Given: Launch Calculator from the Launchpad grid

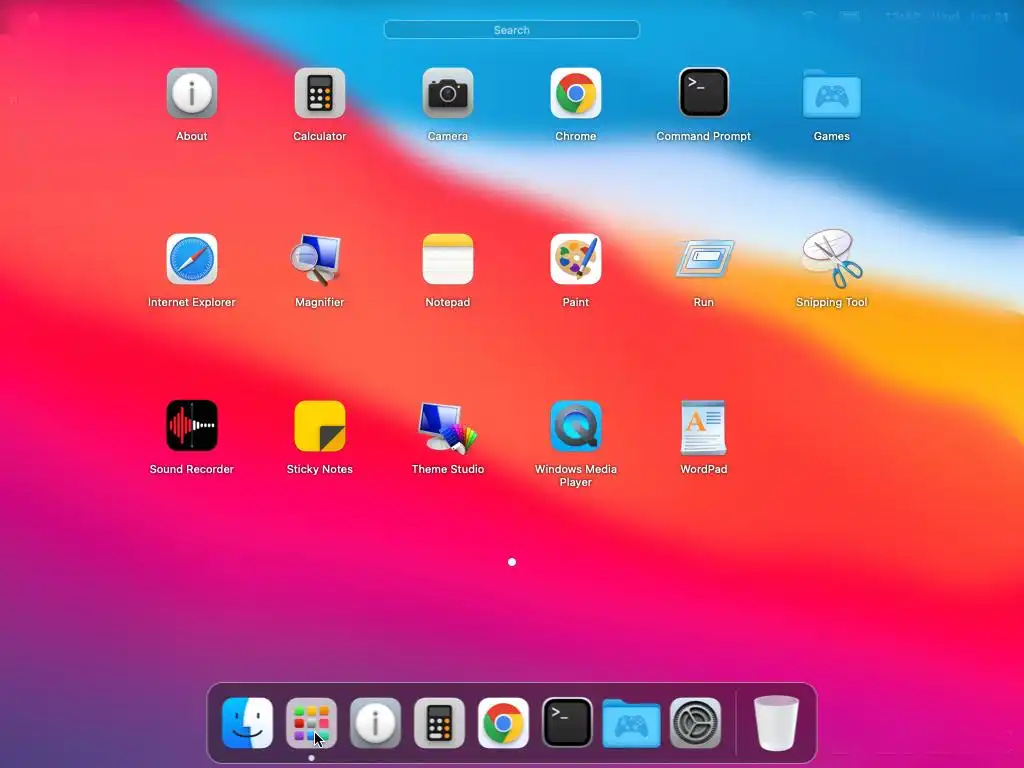Looking at the screenshot, I should click(x=319, y=93).
